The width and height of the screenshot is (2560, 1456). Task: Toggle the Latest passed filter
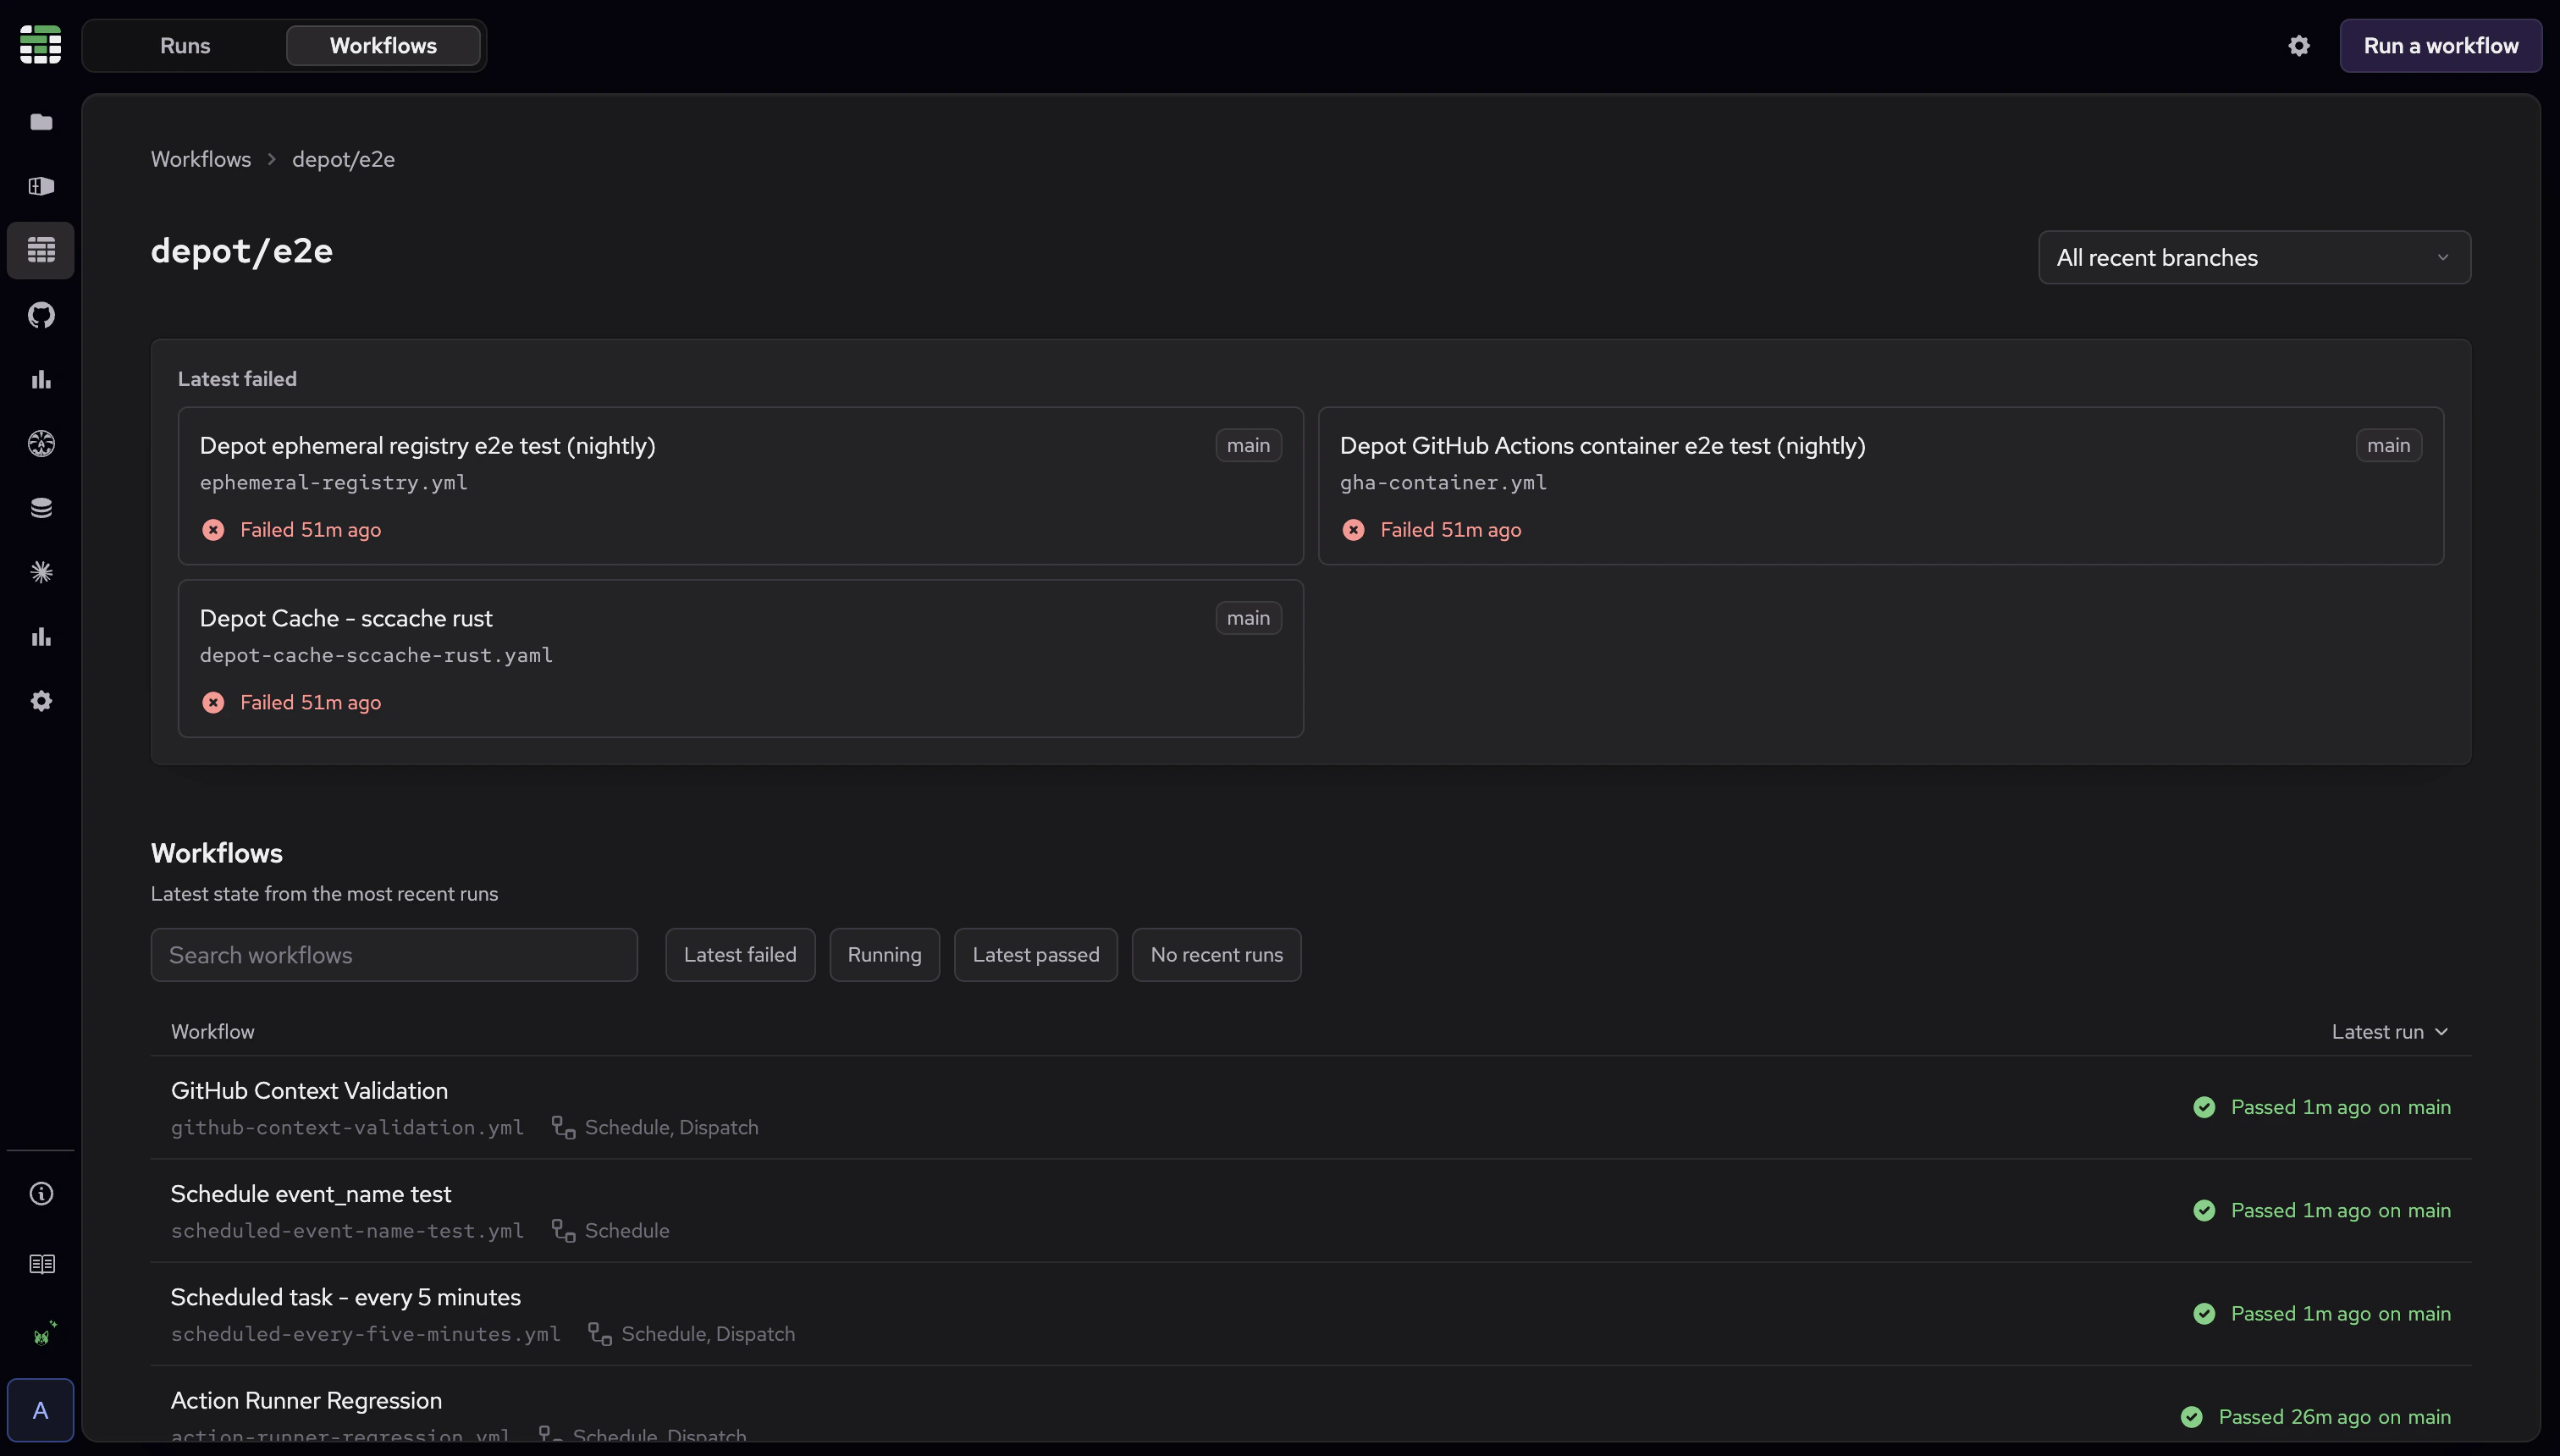1035,955
